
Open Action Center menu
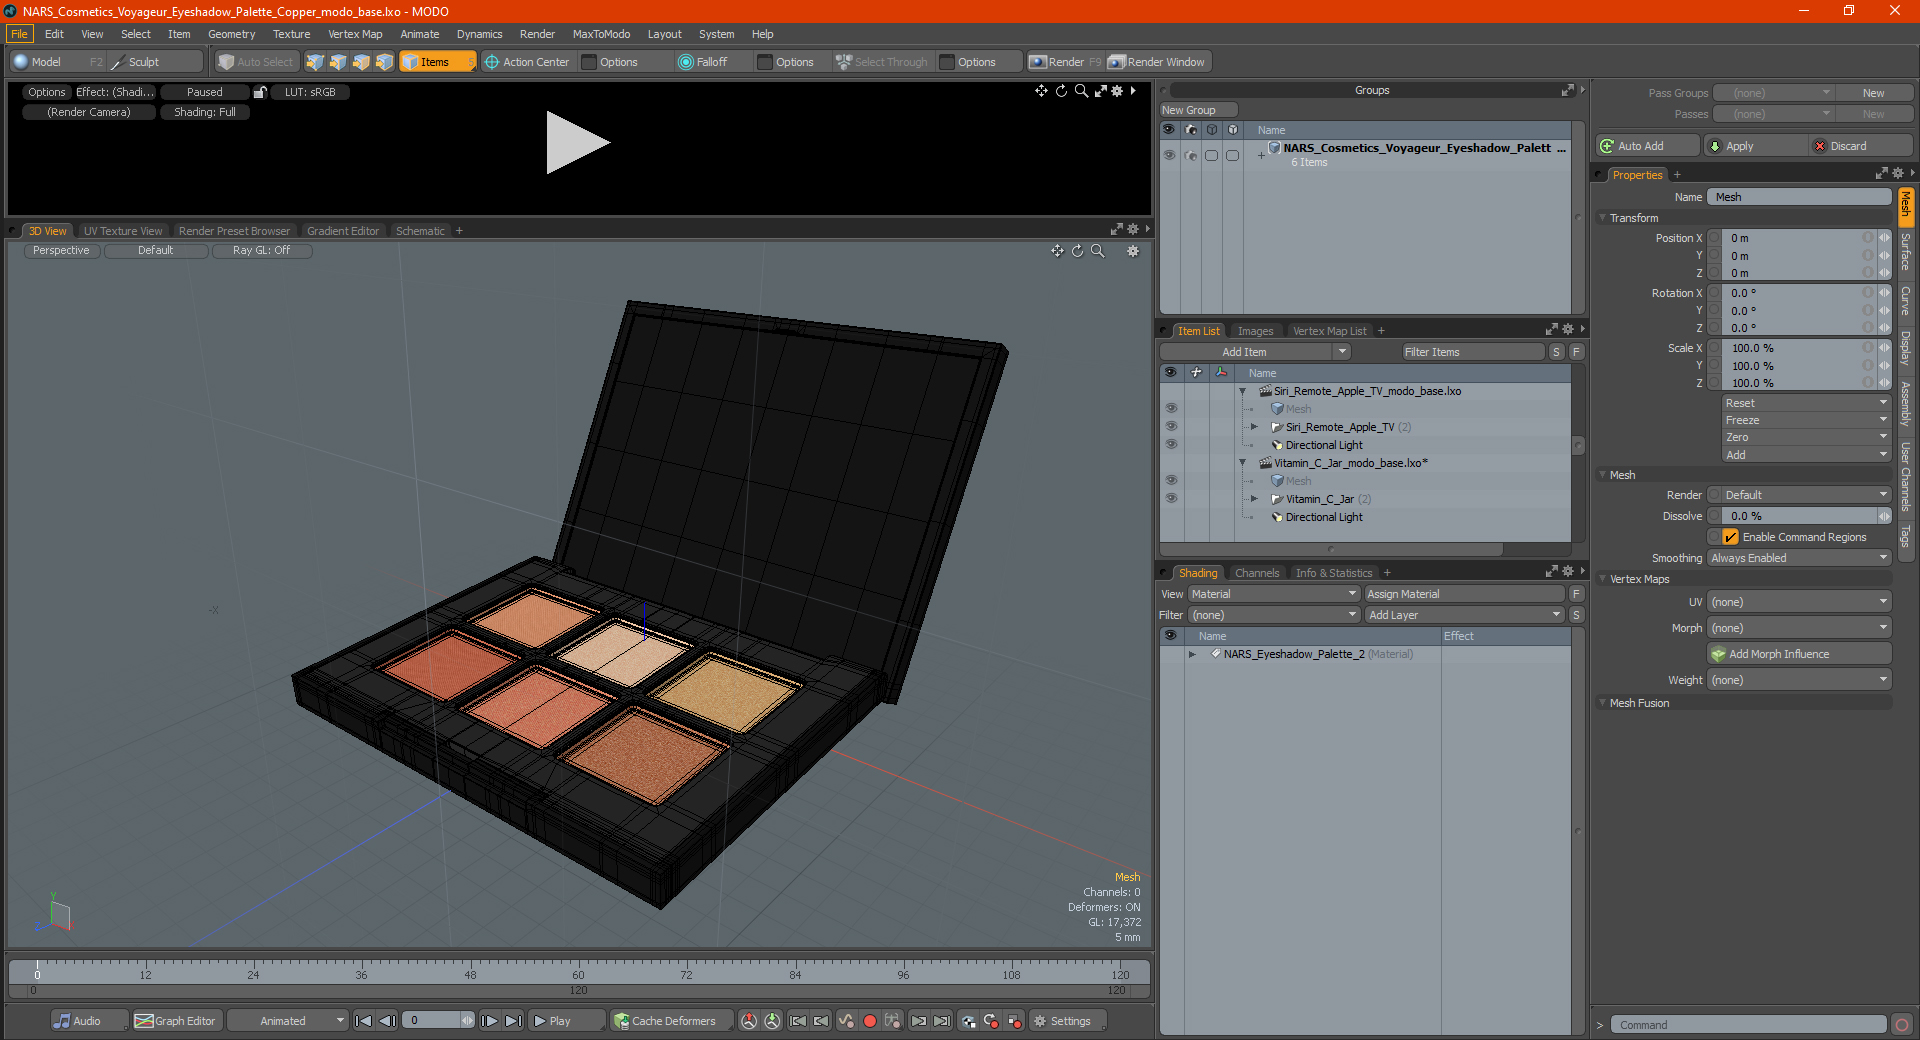point(527,62)
